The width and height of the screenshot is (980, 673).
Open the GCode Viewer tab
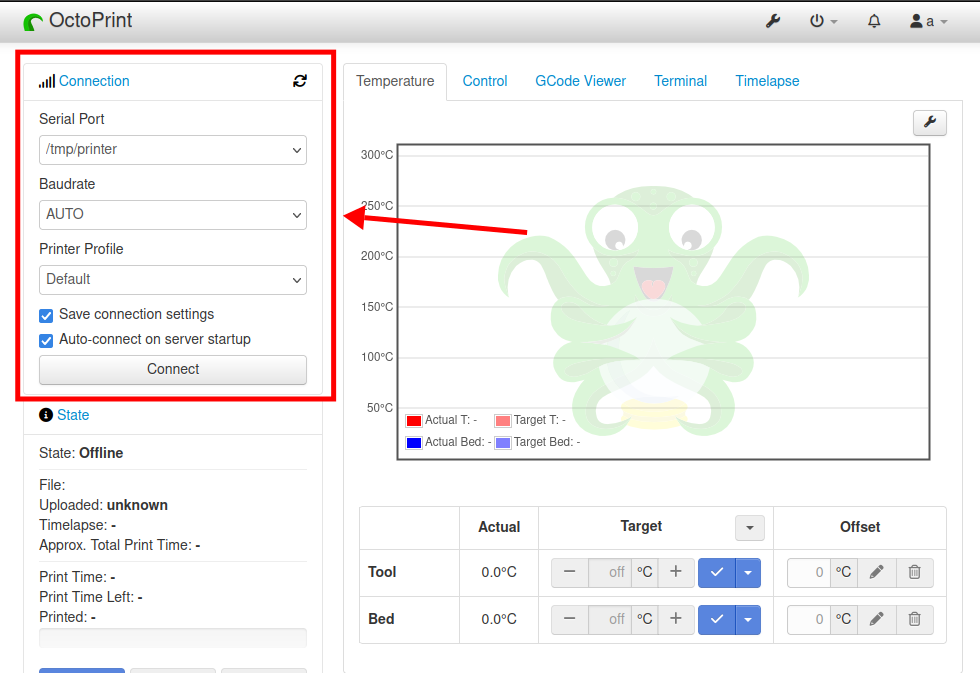(581, 81)
